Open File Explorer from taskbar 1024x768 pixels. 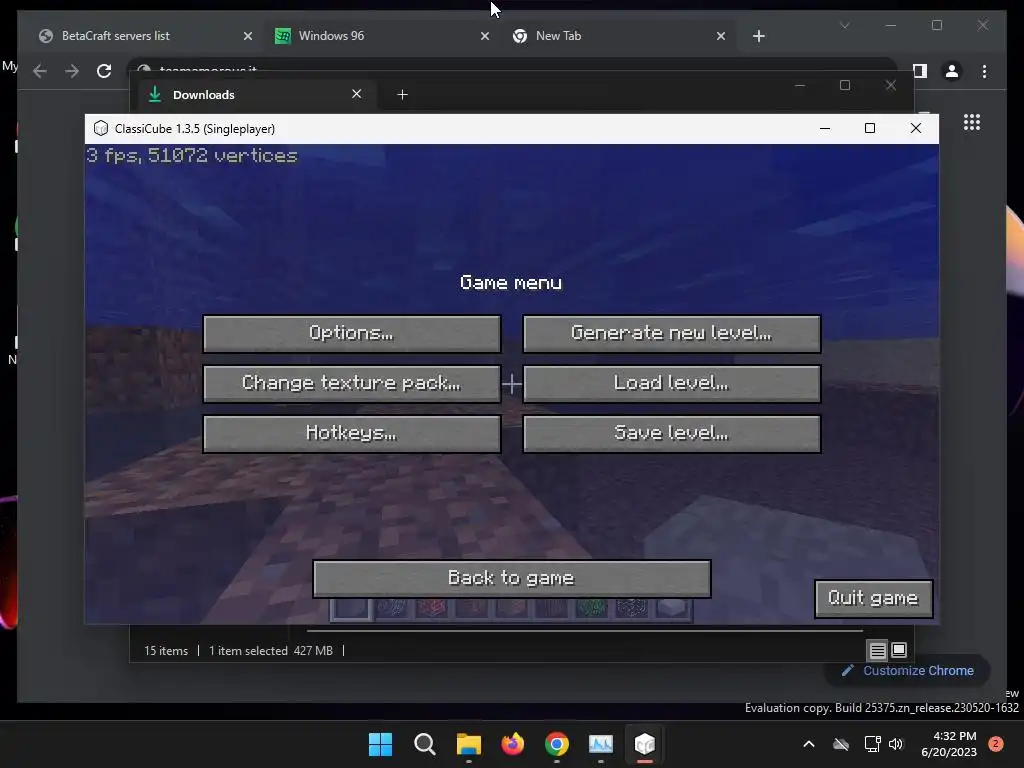[x=469, y=744]
